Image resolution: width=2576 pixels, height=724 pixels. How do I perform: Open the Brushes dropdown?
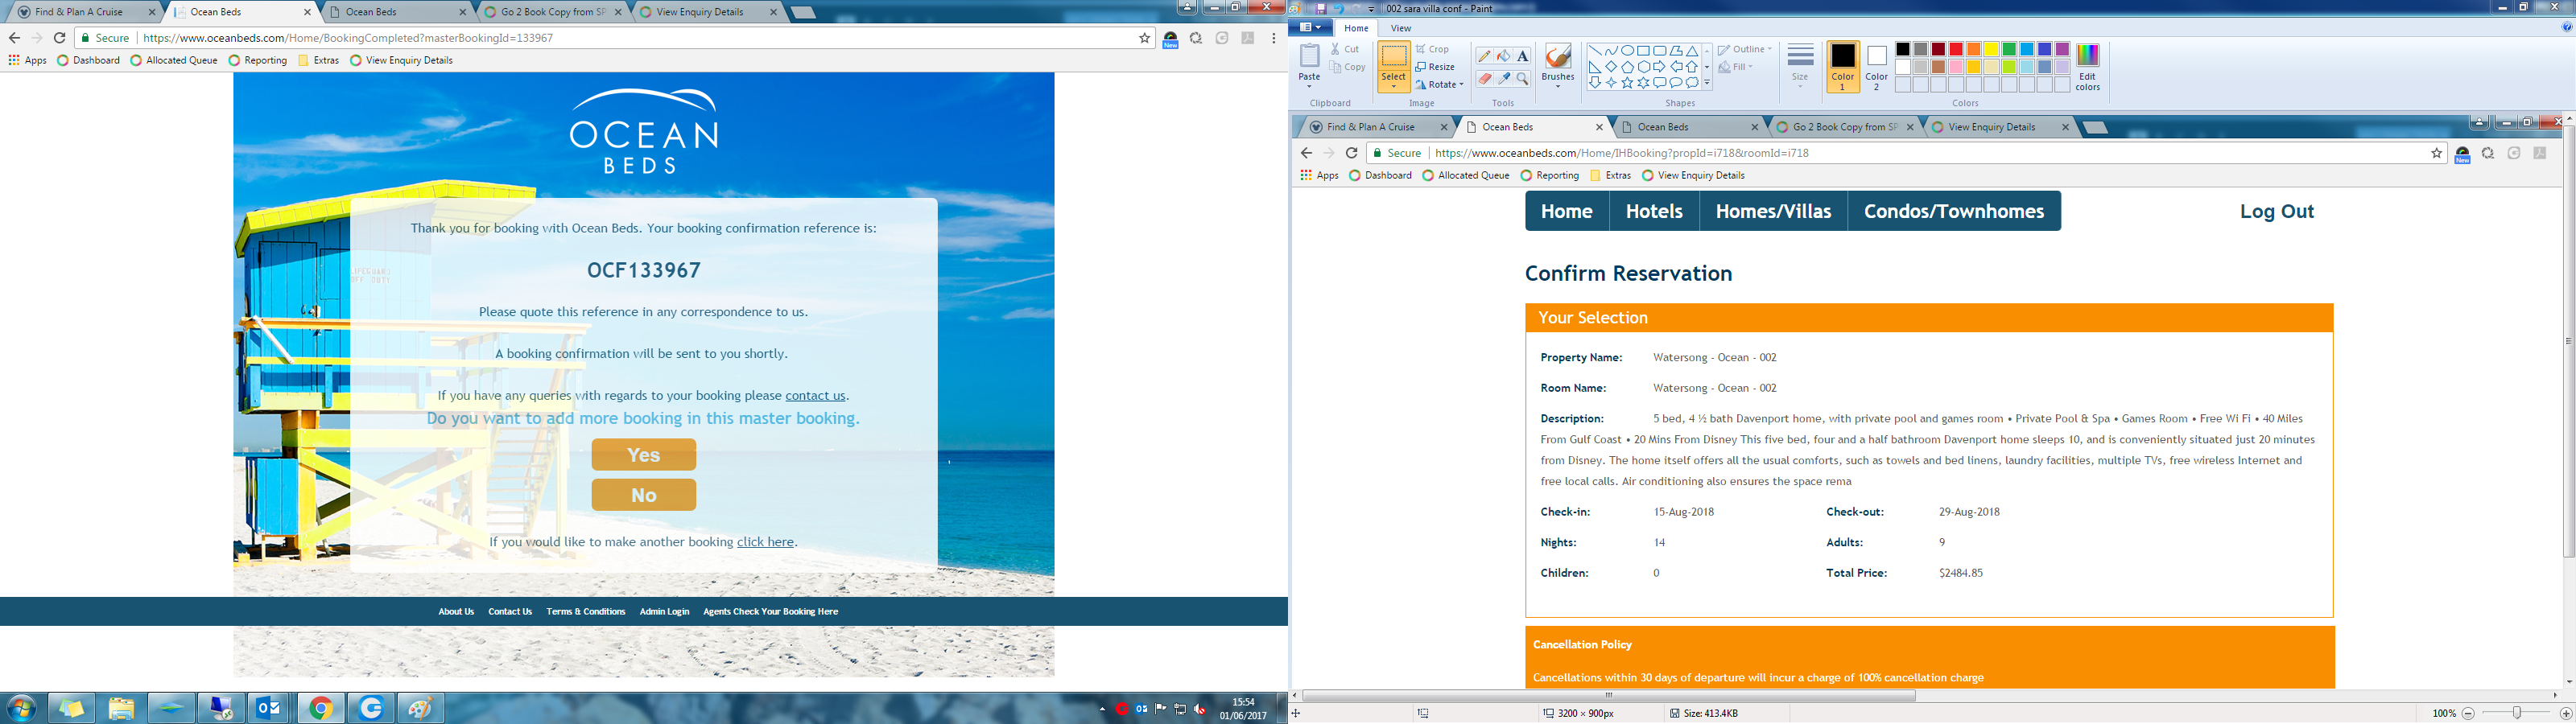click(1557, 85)
